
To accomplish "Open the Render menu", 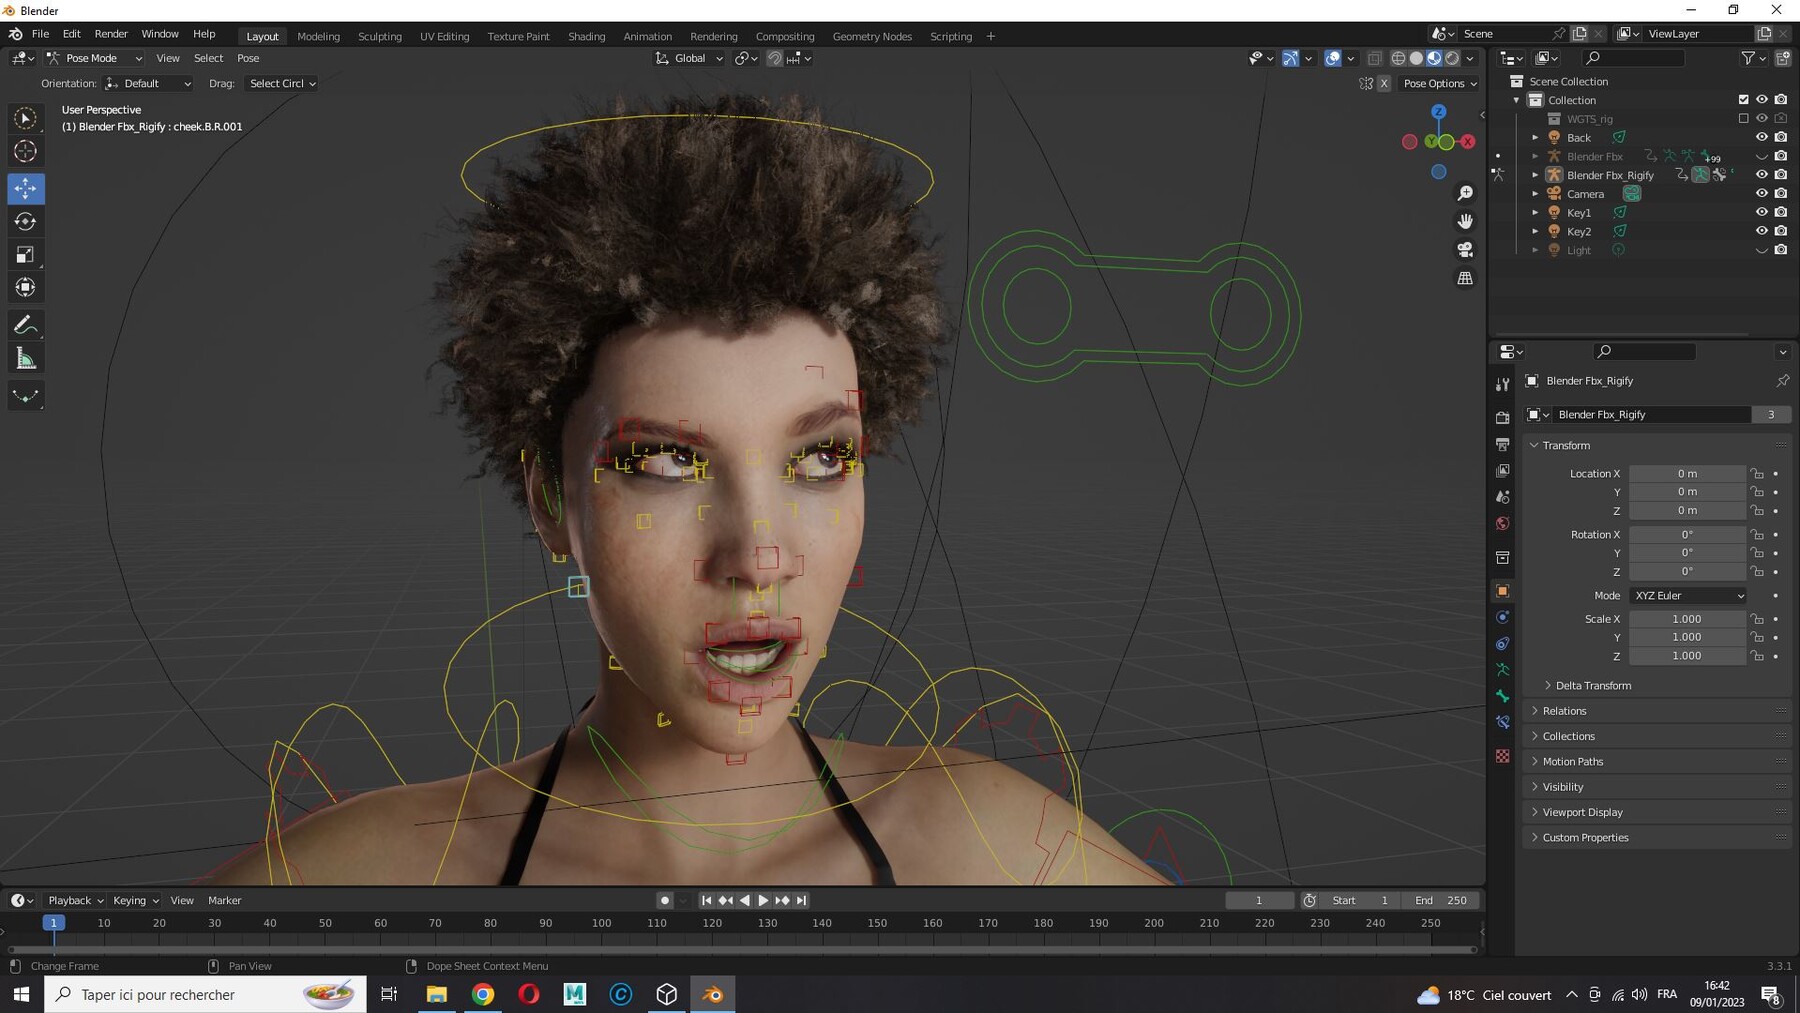I will tap(111, 34).
